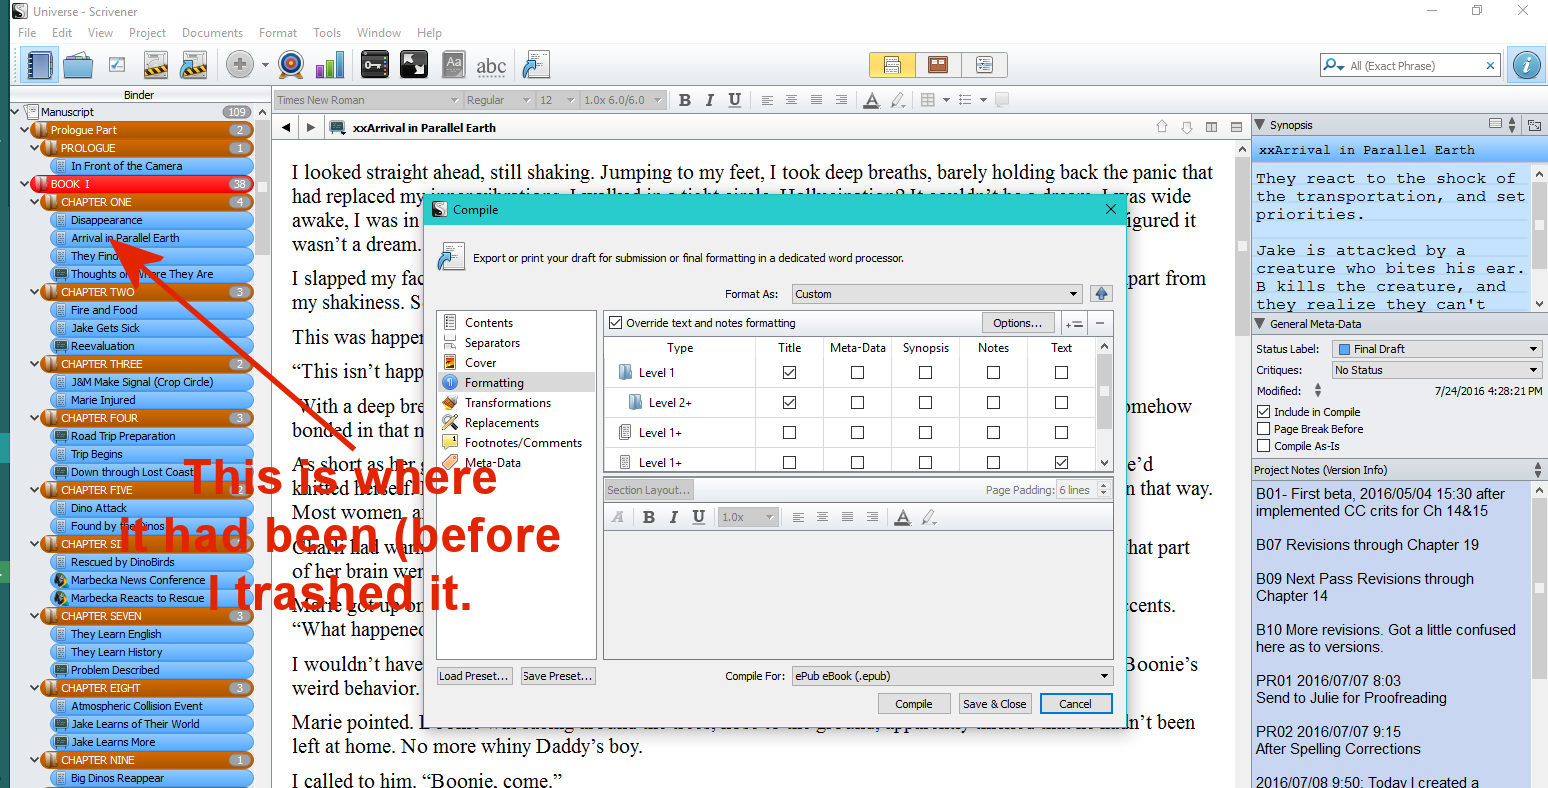Open the Format As dropdown showing Custom
The image size is (1548, 788).
click(937, 294)
